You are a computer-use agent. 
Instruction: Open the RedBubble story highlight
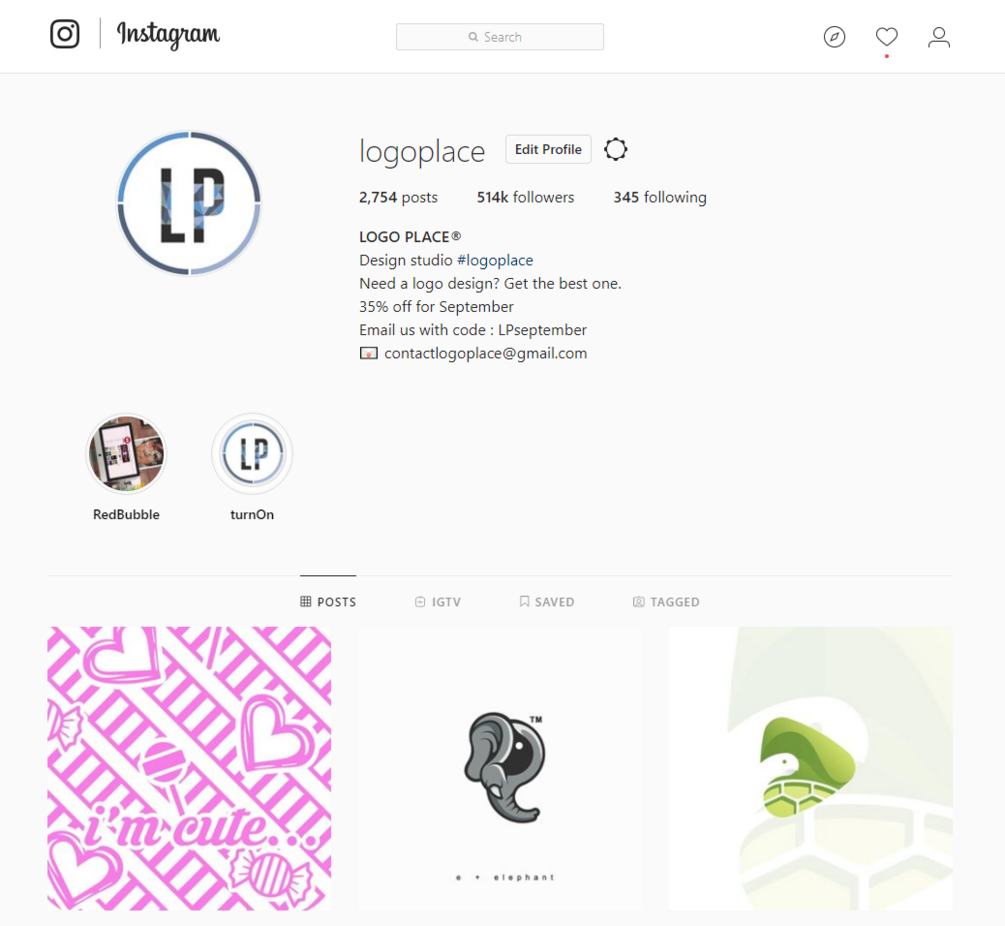(x=126, y=454)
